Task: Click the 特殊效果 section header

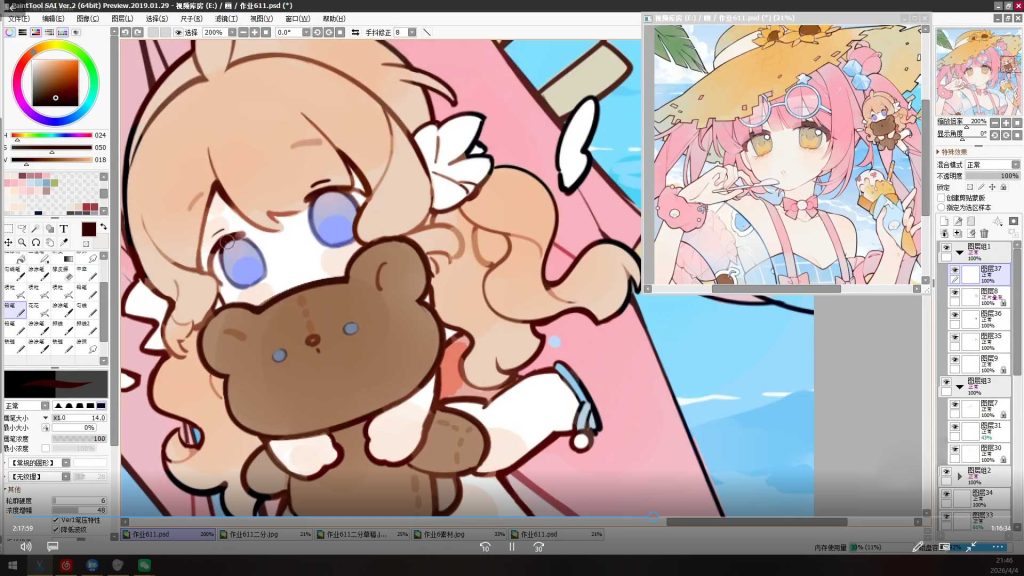Action: 953,152
